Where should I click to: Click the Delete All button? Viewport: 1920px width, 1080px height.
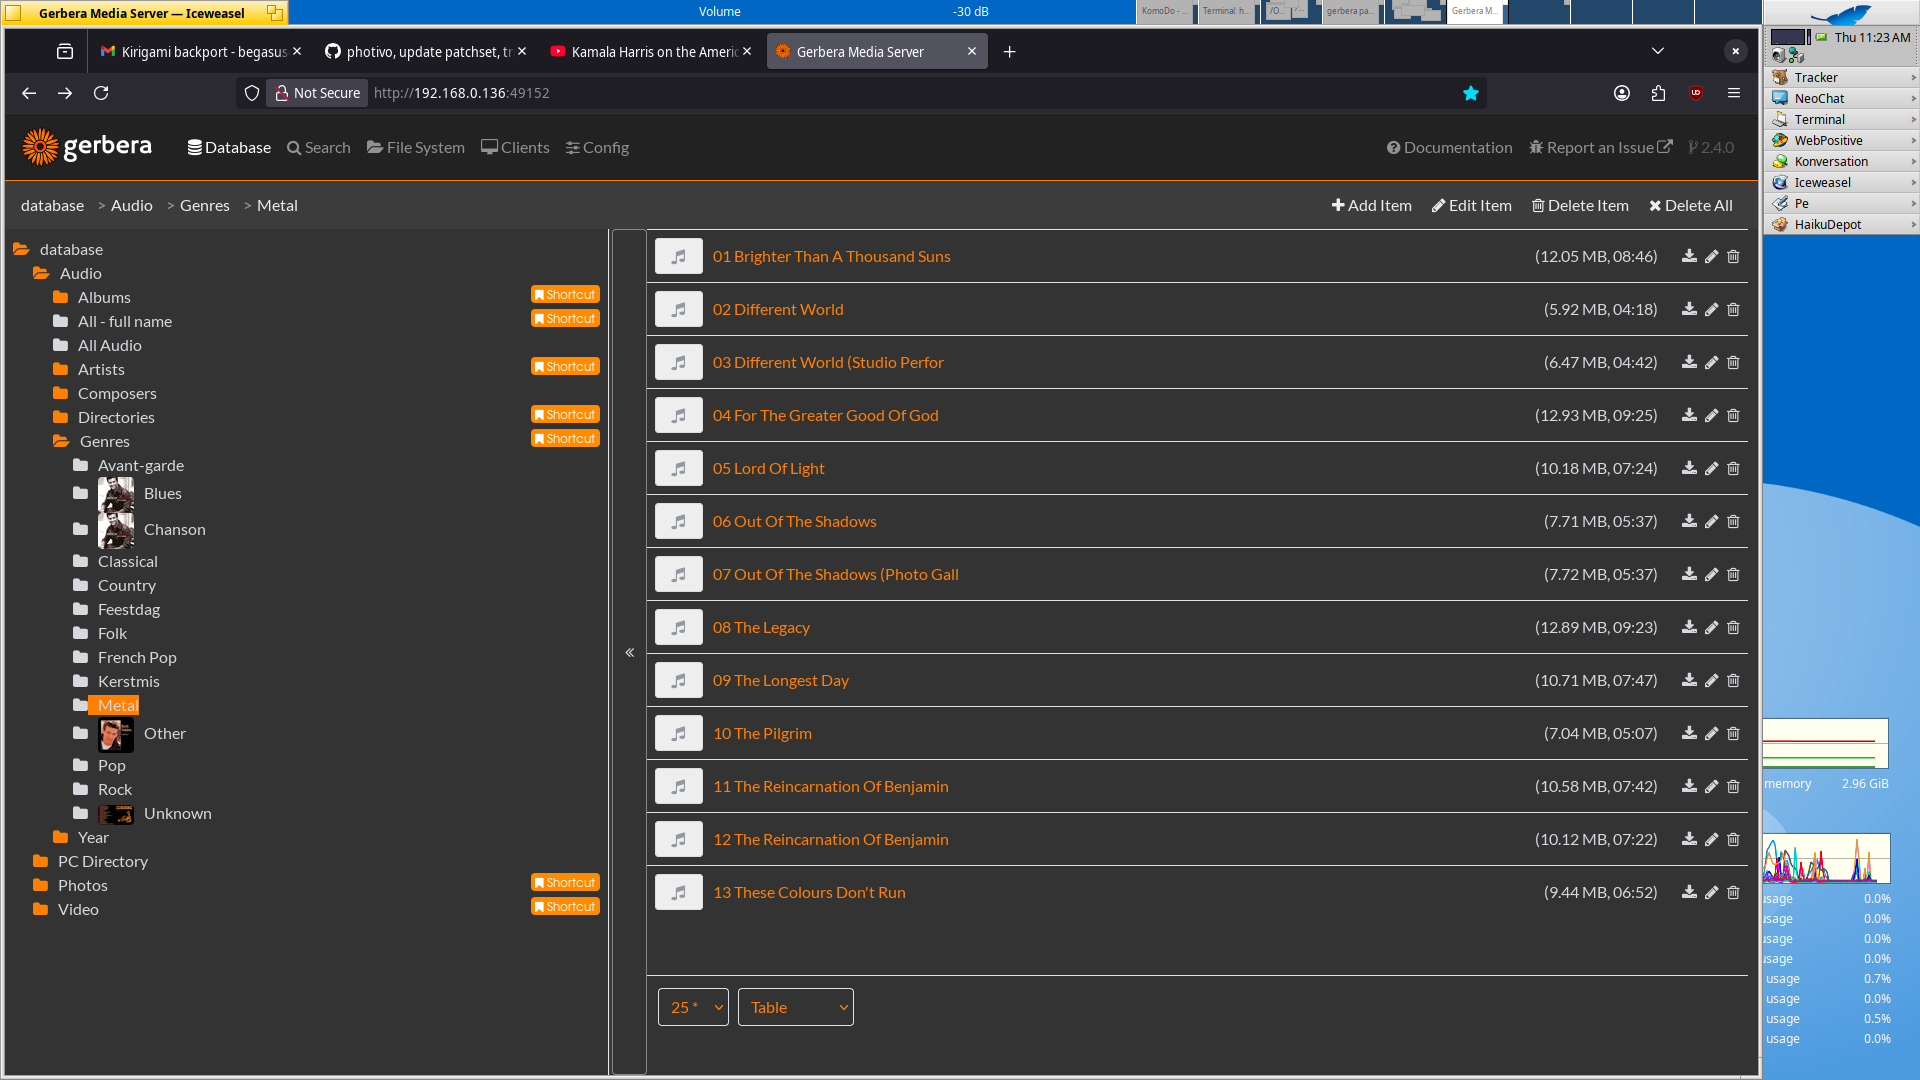pyautogui.click(x=1690, y=206)
